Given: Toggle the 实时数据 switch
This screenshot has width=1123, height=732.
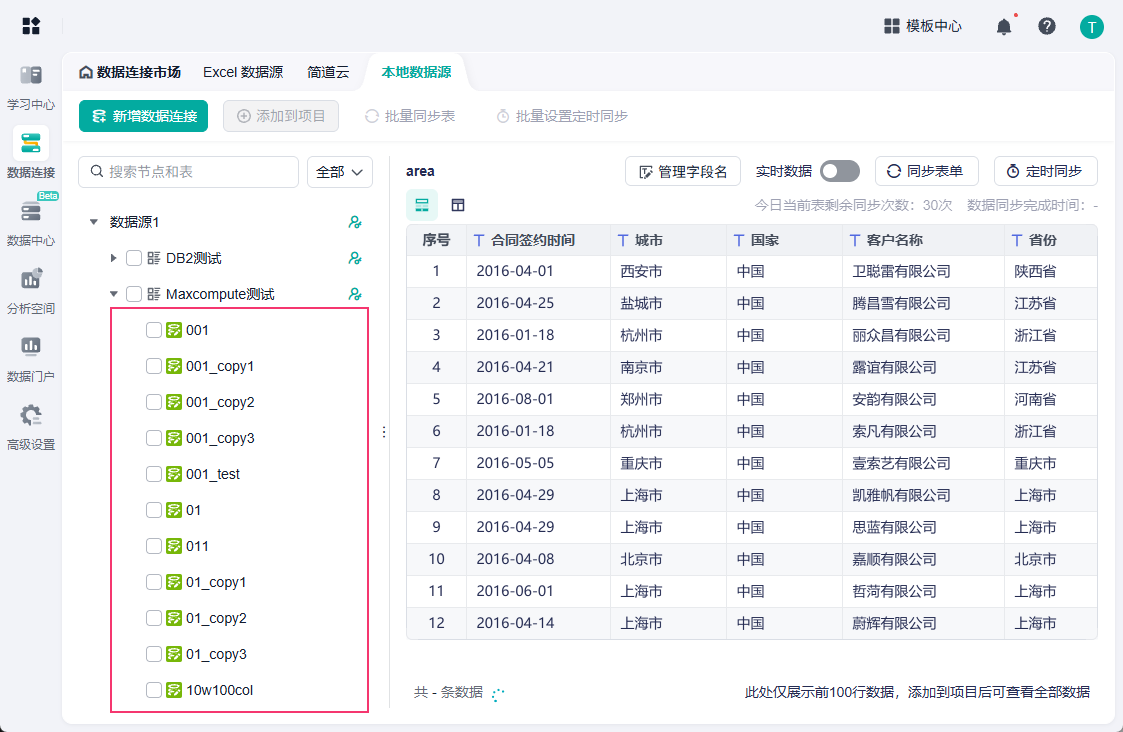Looking at the screenshot, I should (839, 171).
